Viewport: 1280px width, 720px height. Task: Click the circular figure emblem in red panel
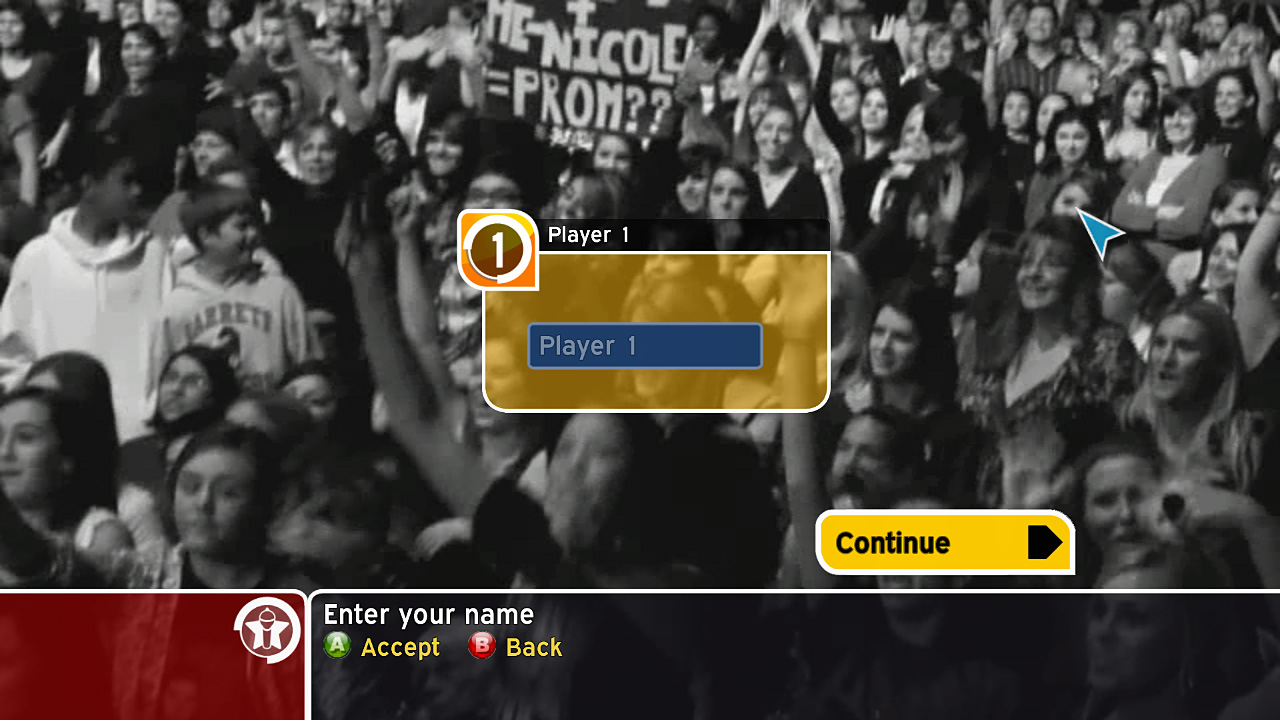click(267, 630)
